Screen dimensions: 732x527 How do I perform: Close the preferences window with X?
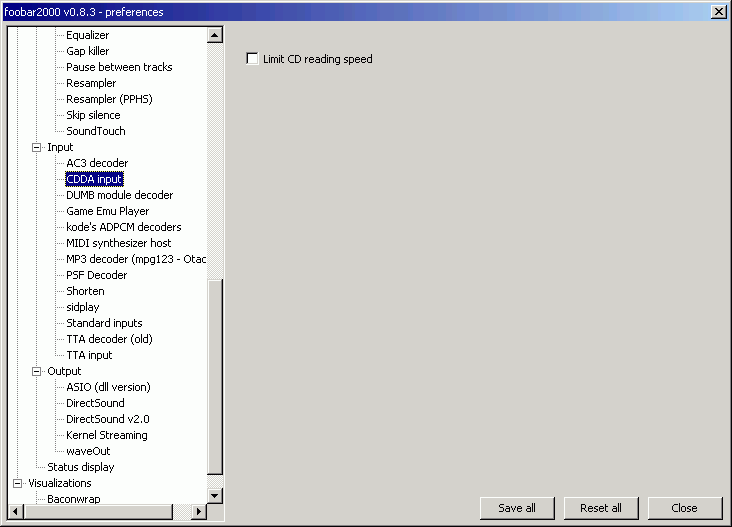click(718, 12)
